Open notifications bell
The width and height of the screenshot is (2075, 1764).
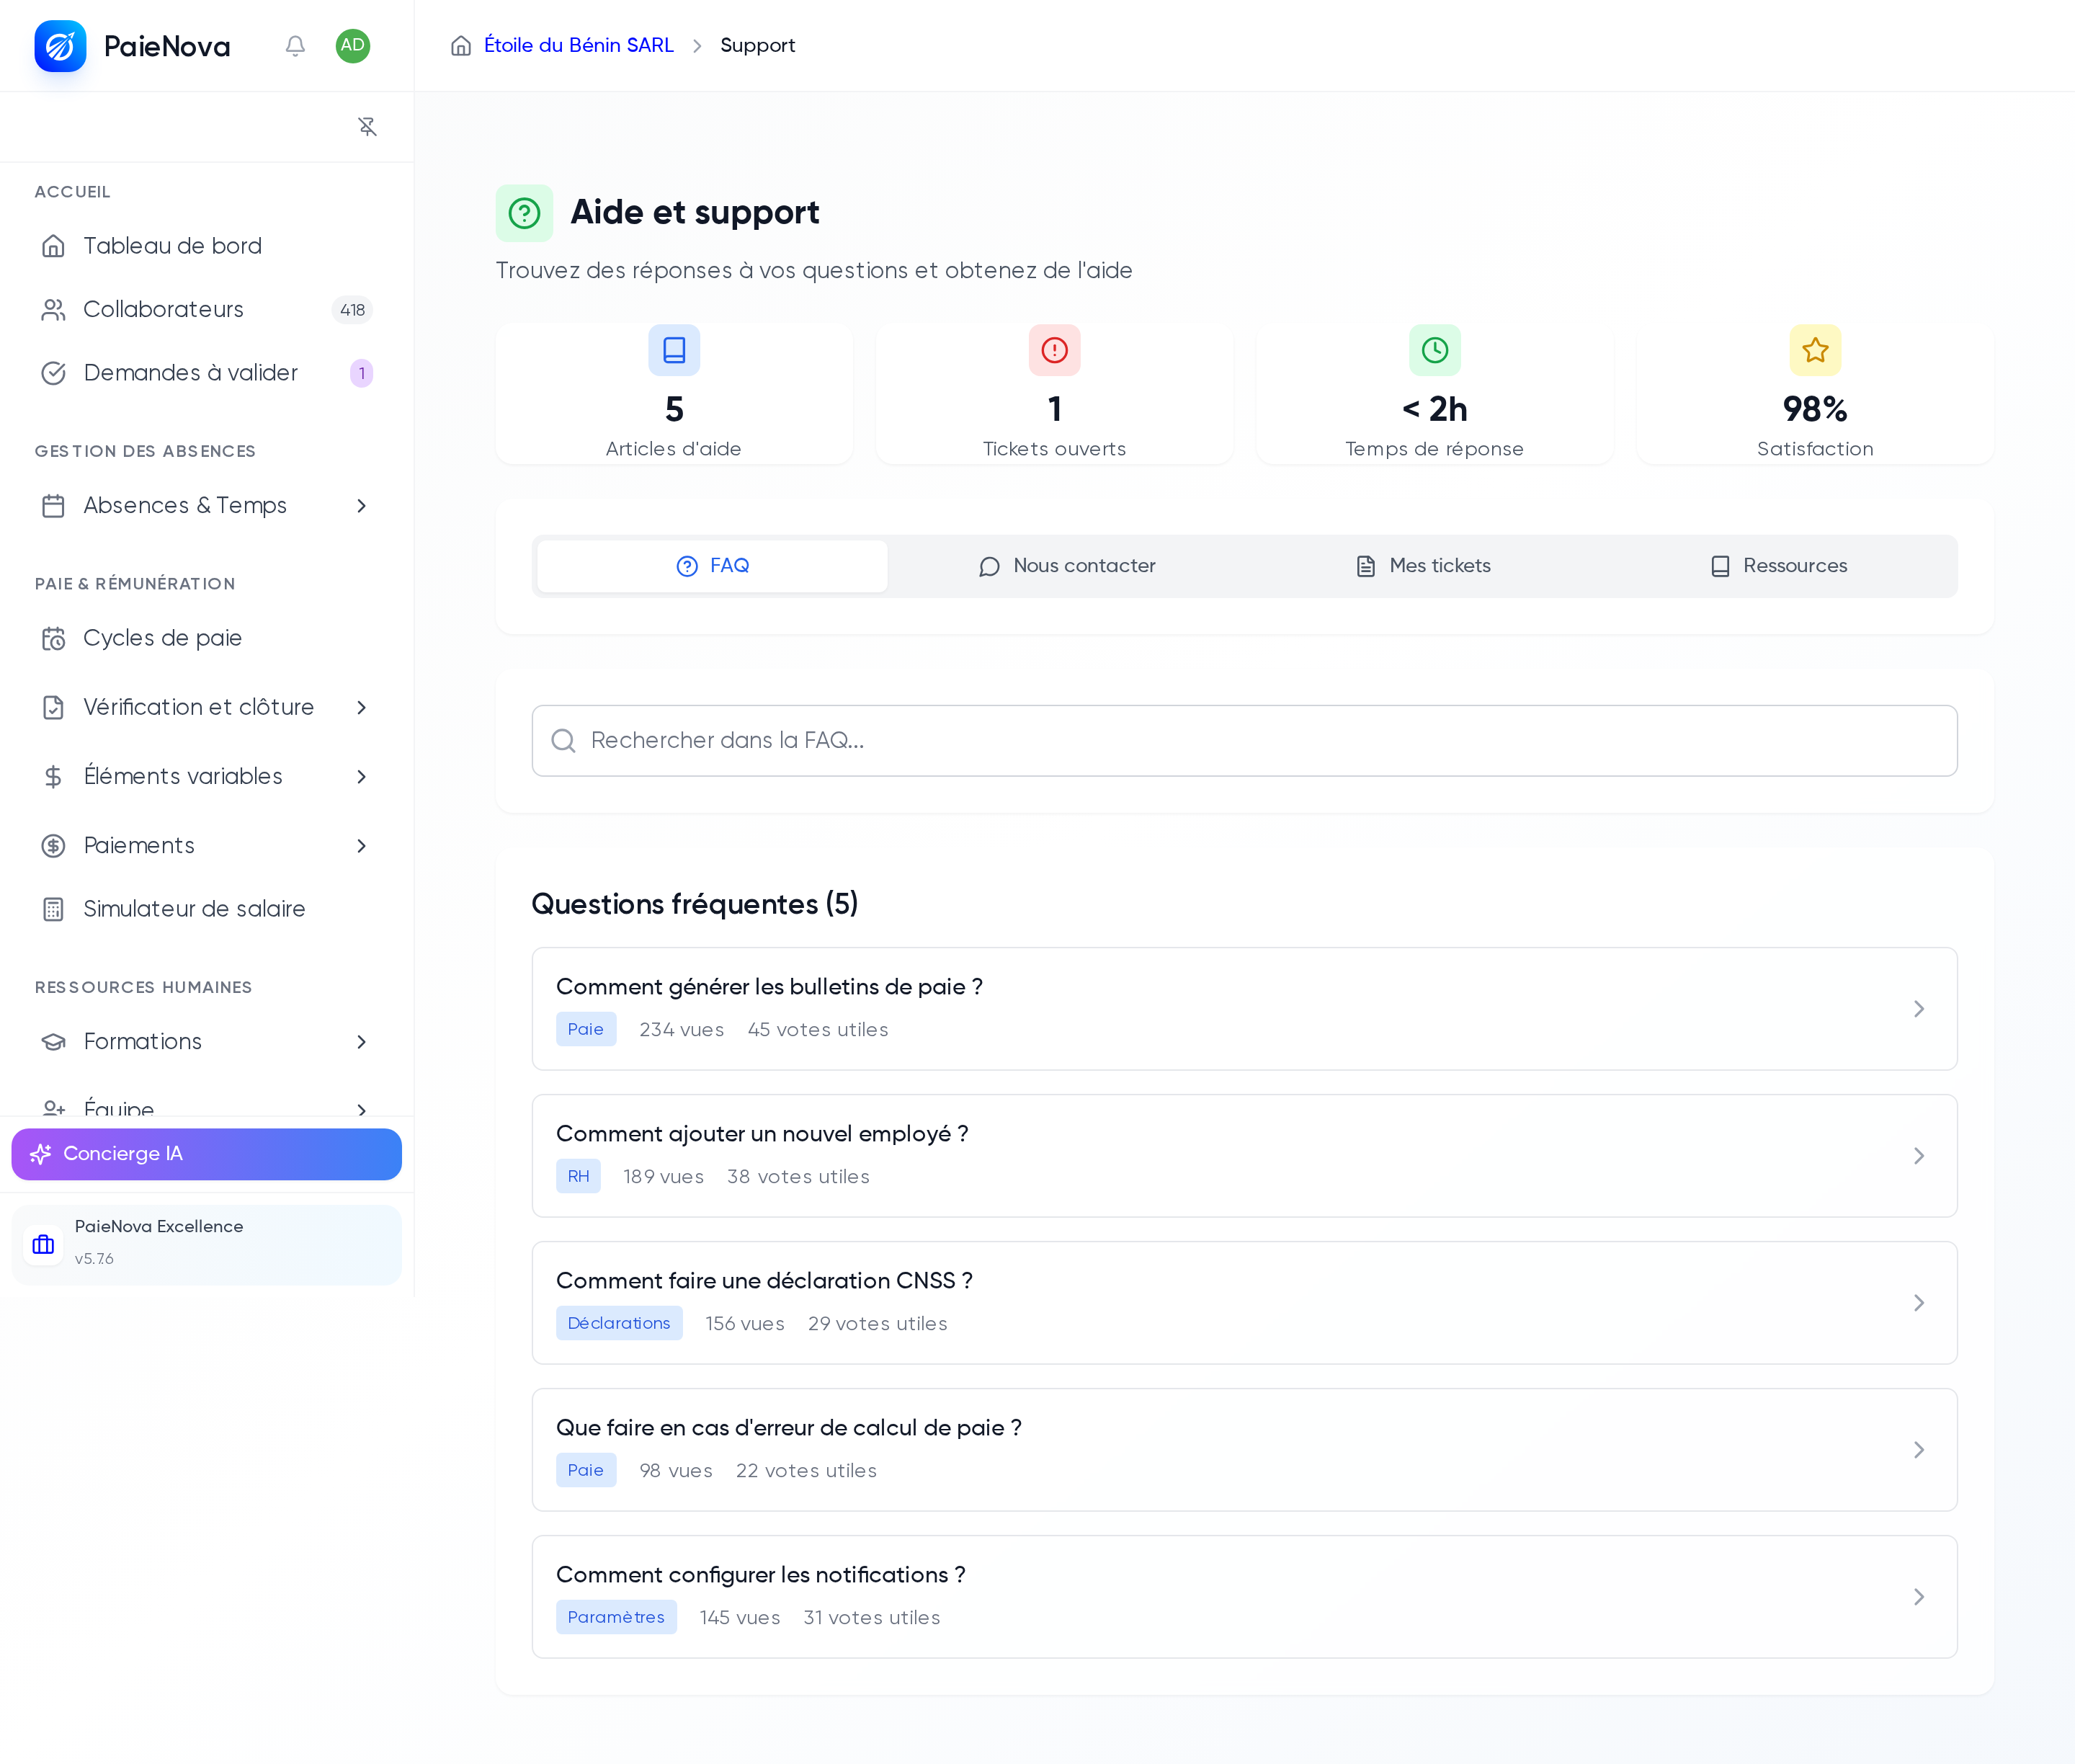pyautogui.click(x=295, y=46)
